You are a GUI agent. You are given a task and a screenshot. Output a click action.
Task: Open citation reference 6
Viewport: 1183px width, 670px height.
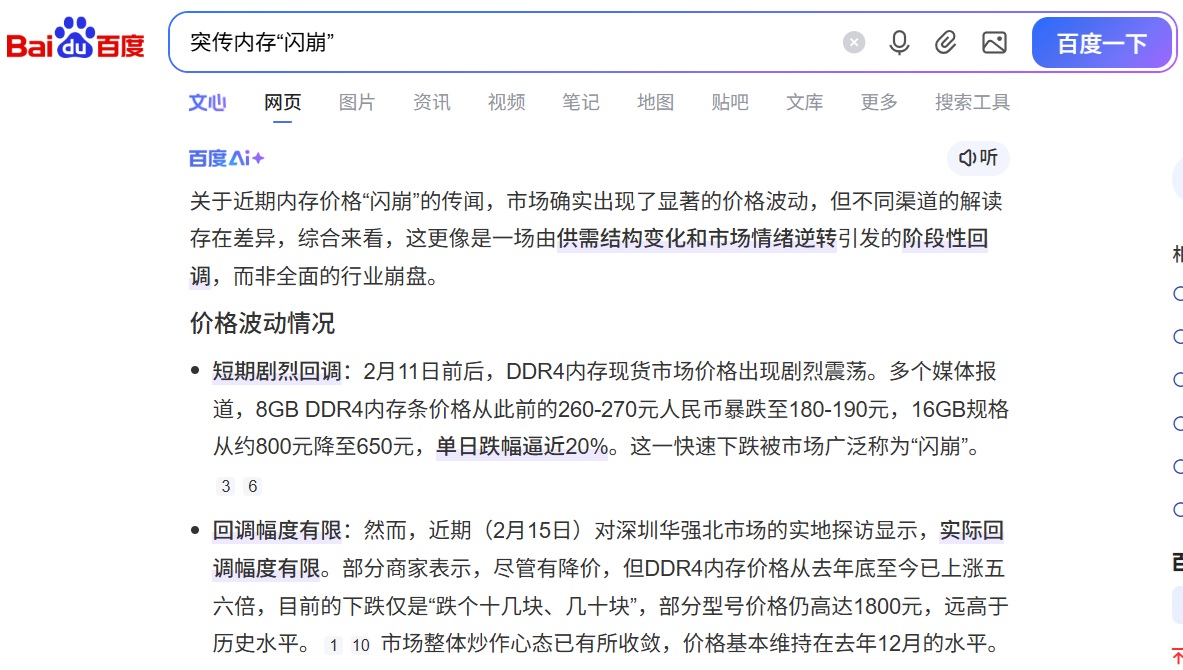tap(253, 487)
